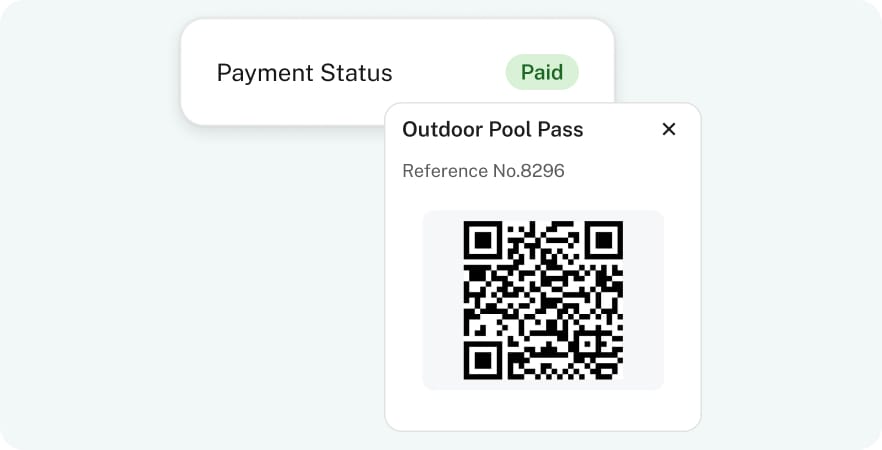Viewport: 882px width, 450px height.
Task: Click the green Paid status badge
Action: click(542, 73)
